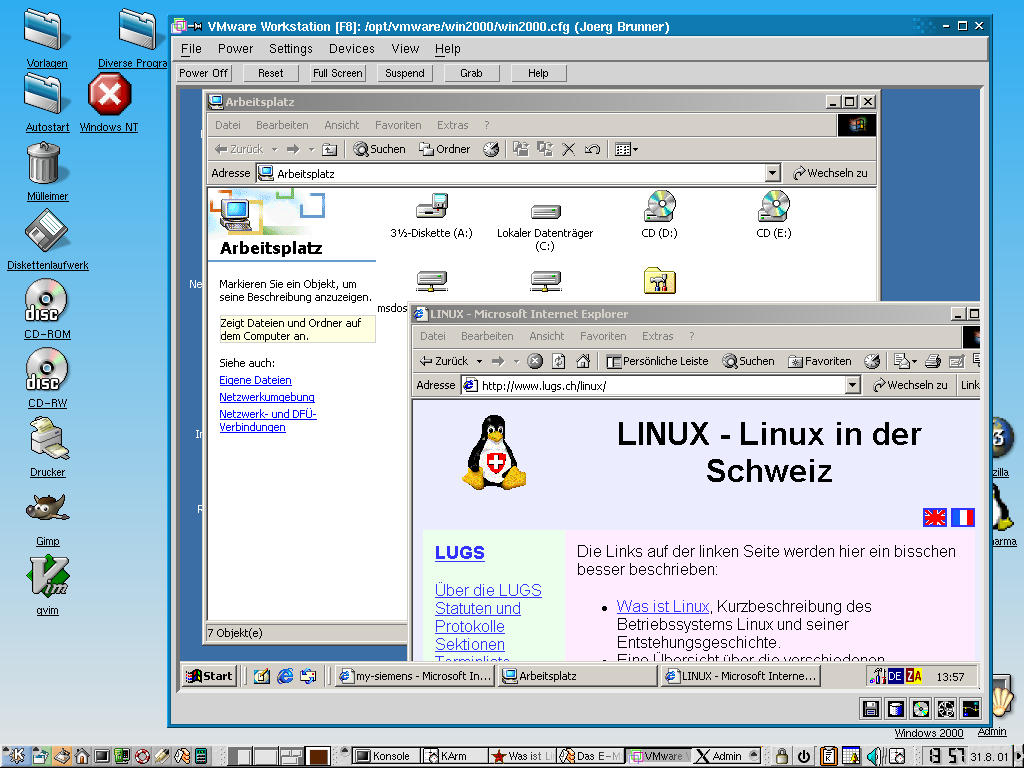Viewport: 1024px width, 768px height.
Task: Open the 3½-Diskette (A:) drive icon
Action: tap(431, 207)
